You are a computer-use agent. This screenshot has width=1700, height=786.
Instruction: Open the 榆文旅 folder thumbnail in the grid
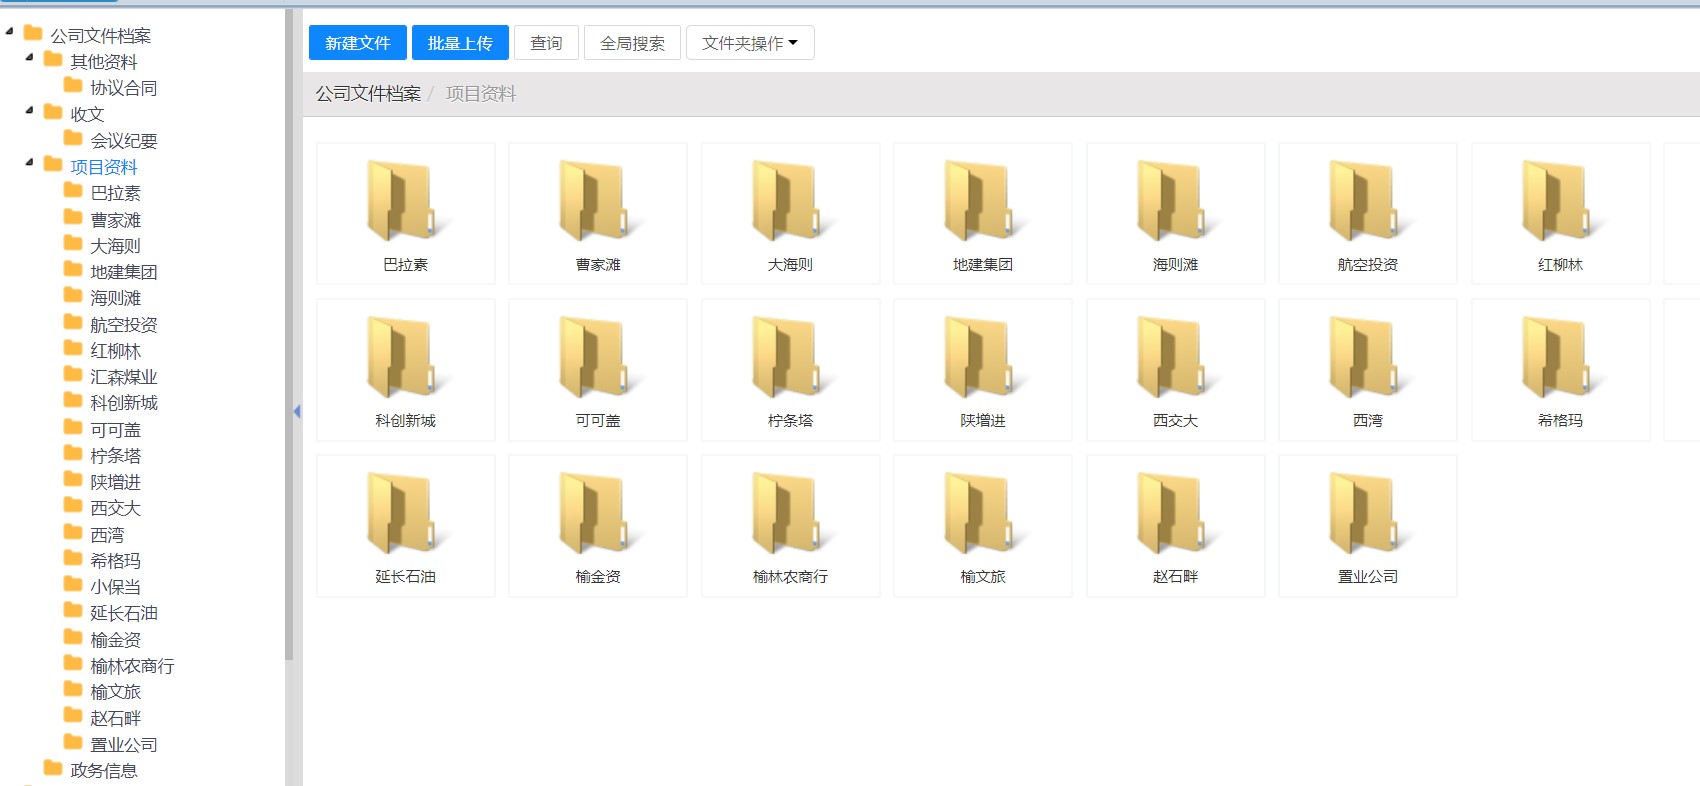coord(983,525)
